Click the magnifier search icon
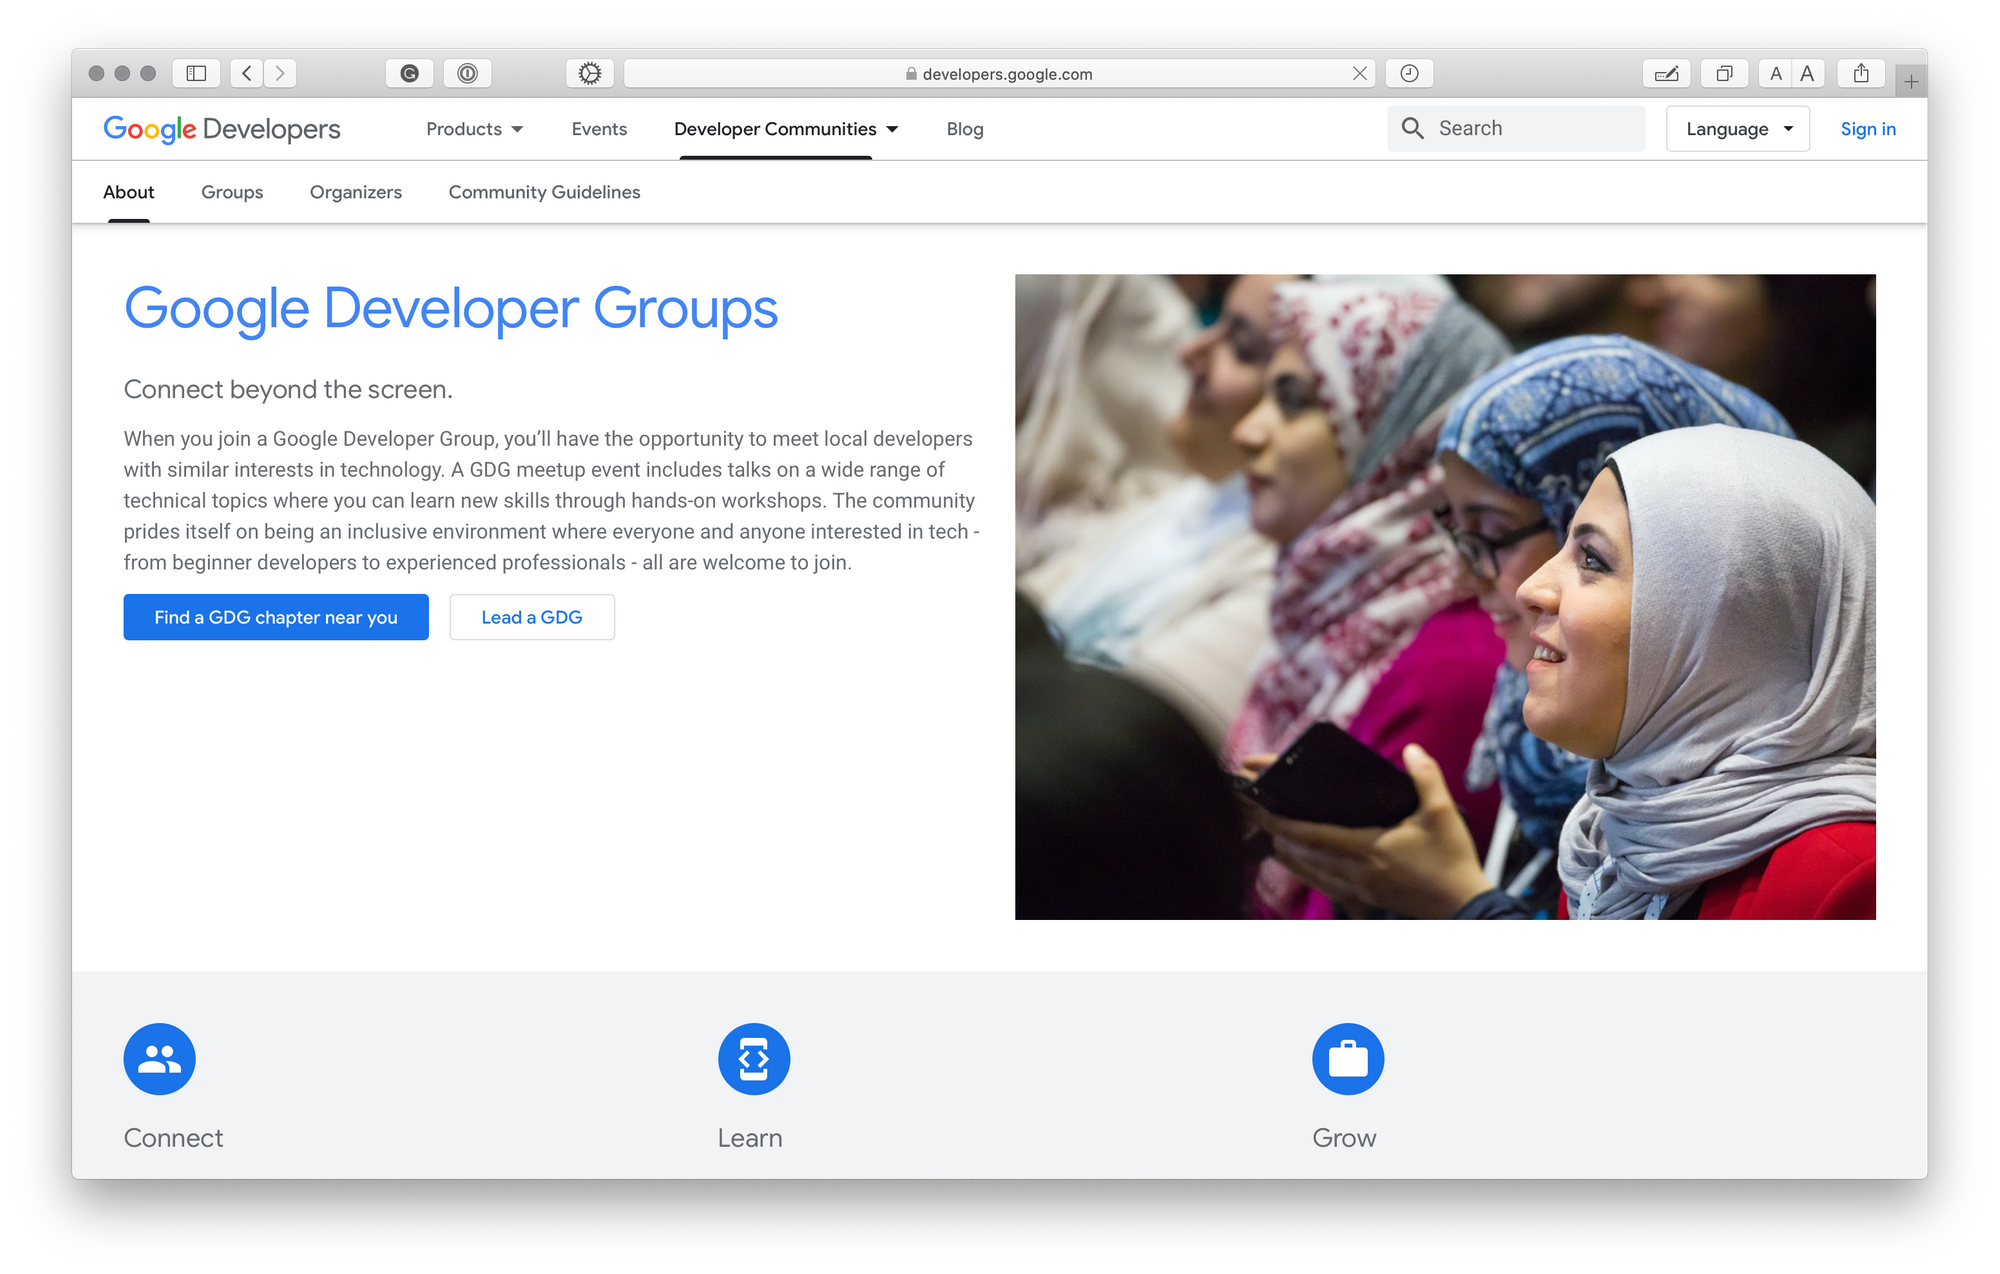 [x=1412, y=128]
